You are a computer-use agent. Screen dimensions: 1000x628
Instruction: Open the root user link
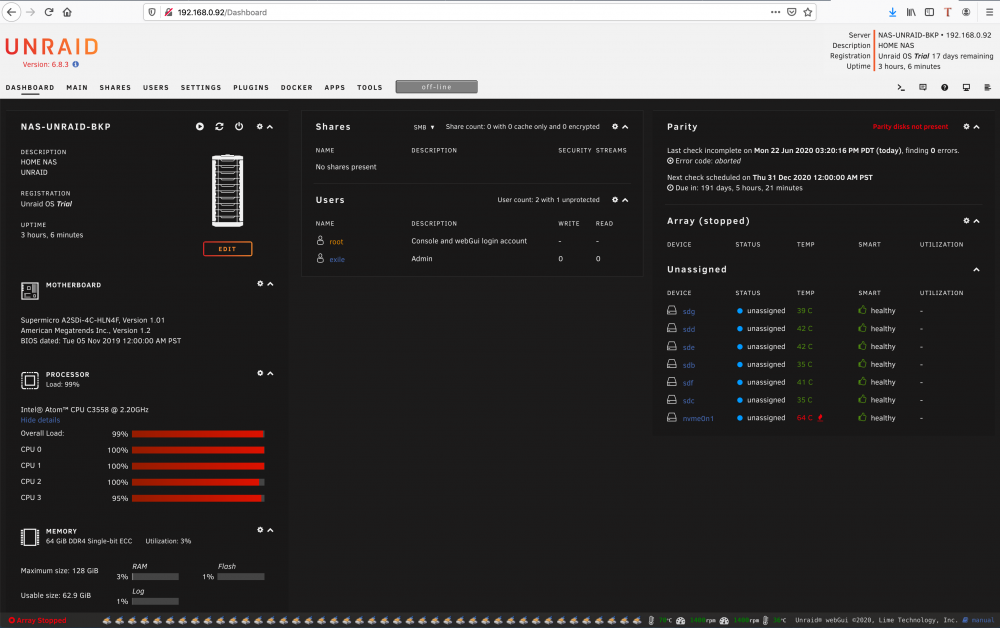pos(336,242)
